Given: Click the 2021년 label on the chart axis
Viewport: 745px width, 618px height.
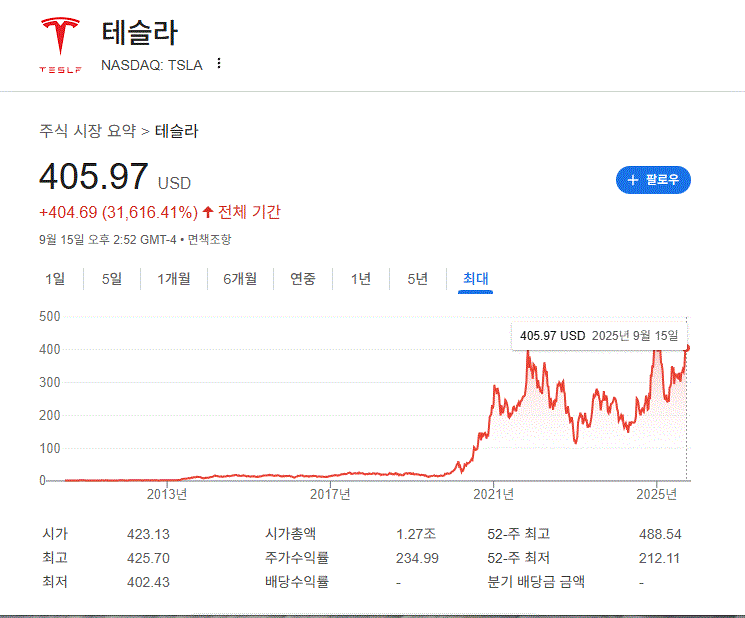Looking at the screenshot, I should click(493, 494).
